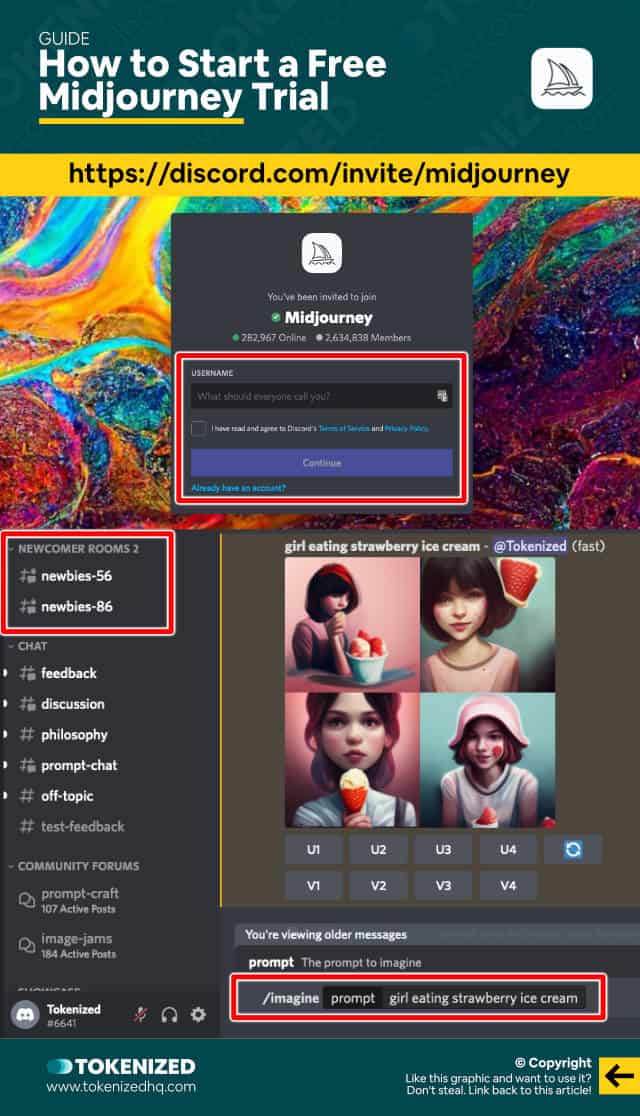Viewport: 640px width, 1116px height.
Task: Click the U2 upscale button
Action: (x=379, y=849)
